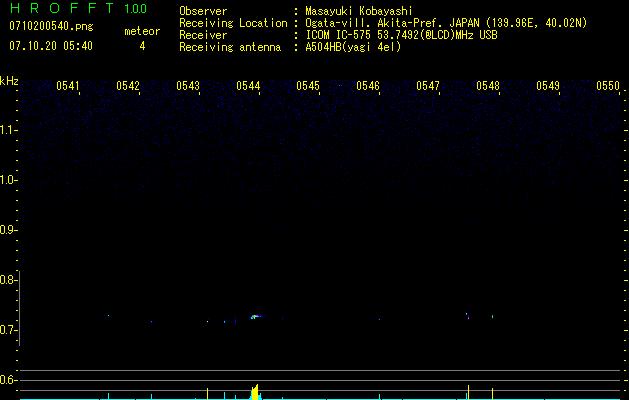Click frequency axis label 1.0
The image size is (629, 400).
(x=7, y=180)
